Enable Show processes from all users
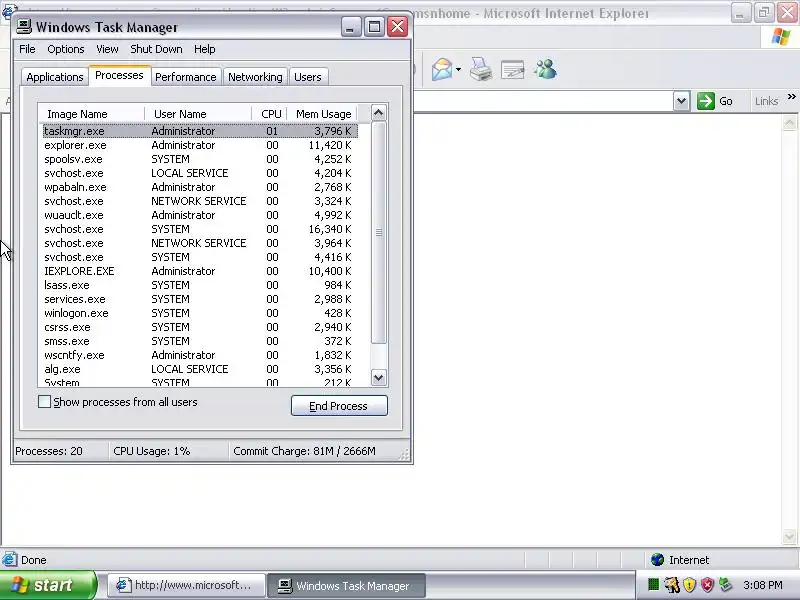Image resolution: width=800 pixels, height=600 pixels. coord(44,402)
